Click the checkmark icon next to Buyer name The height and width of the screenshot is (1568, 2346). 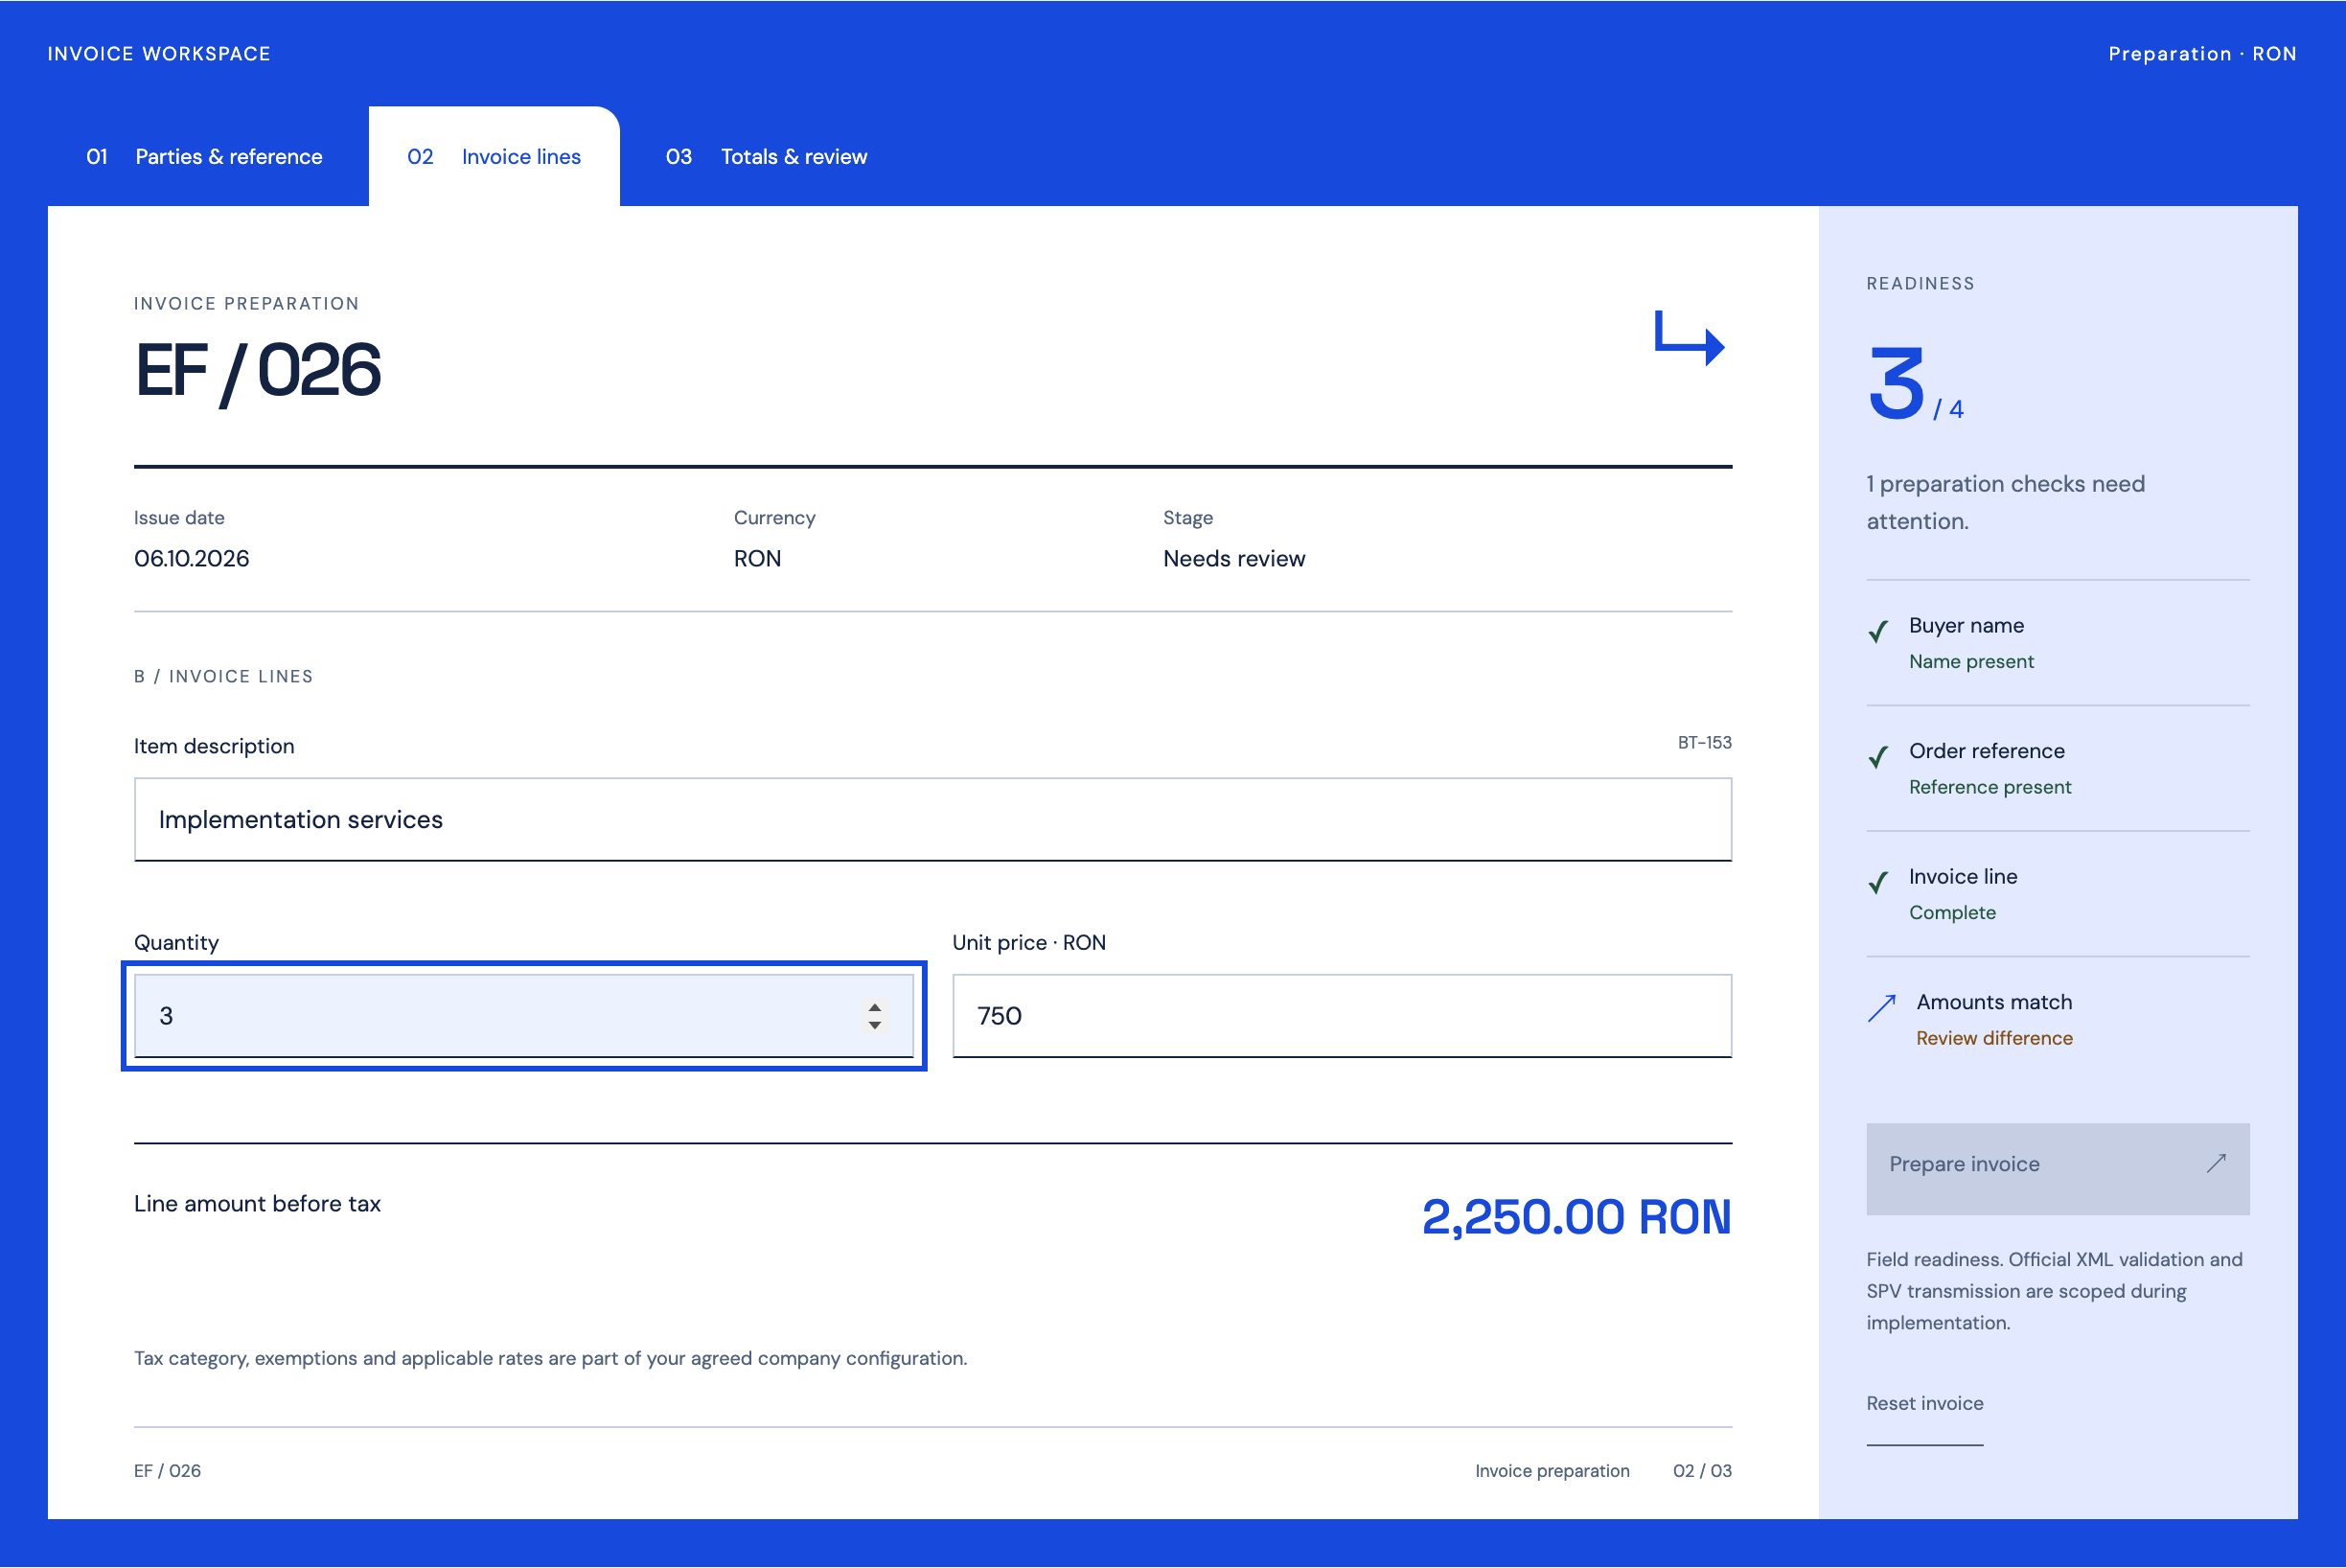[1878, 631]
